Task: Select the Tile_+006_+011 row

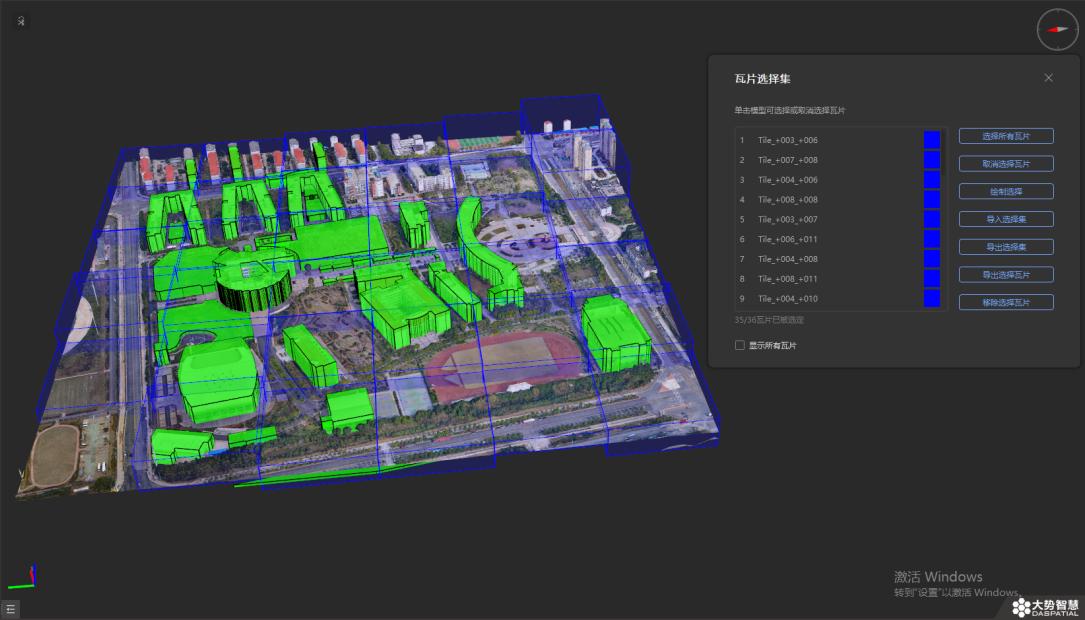Action: [839, 239]
